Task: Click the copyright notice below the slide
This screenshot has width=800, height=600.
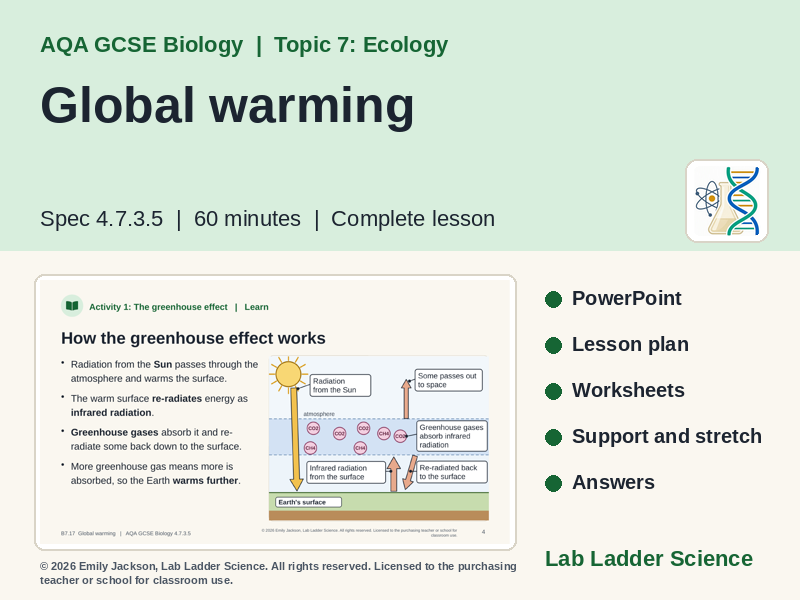Action: click(278, 573)
